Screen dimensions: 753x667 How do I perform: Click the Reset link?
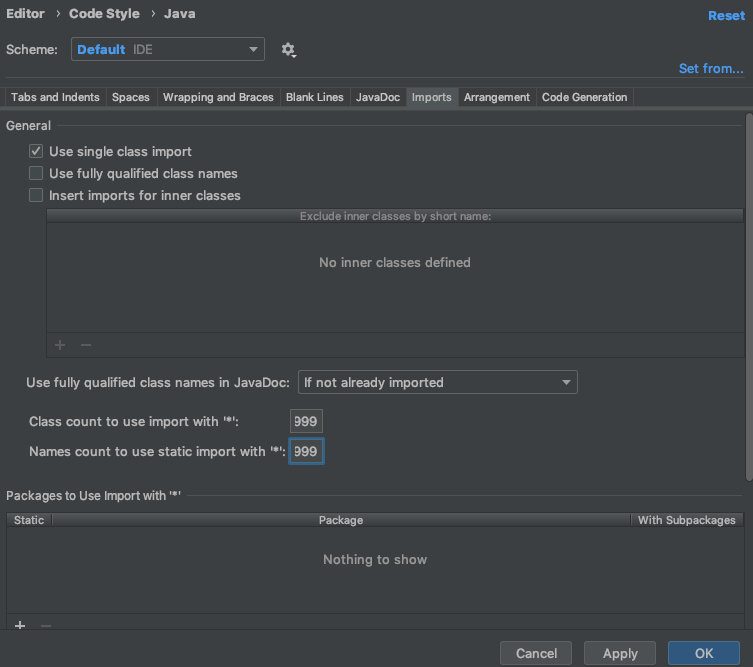tap(726, 15)
